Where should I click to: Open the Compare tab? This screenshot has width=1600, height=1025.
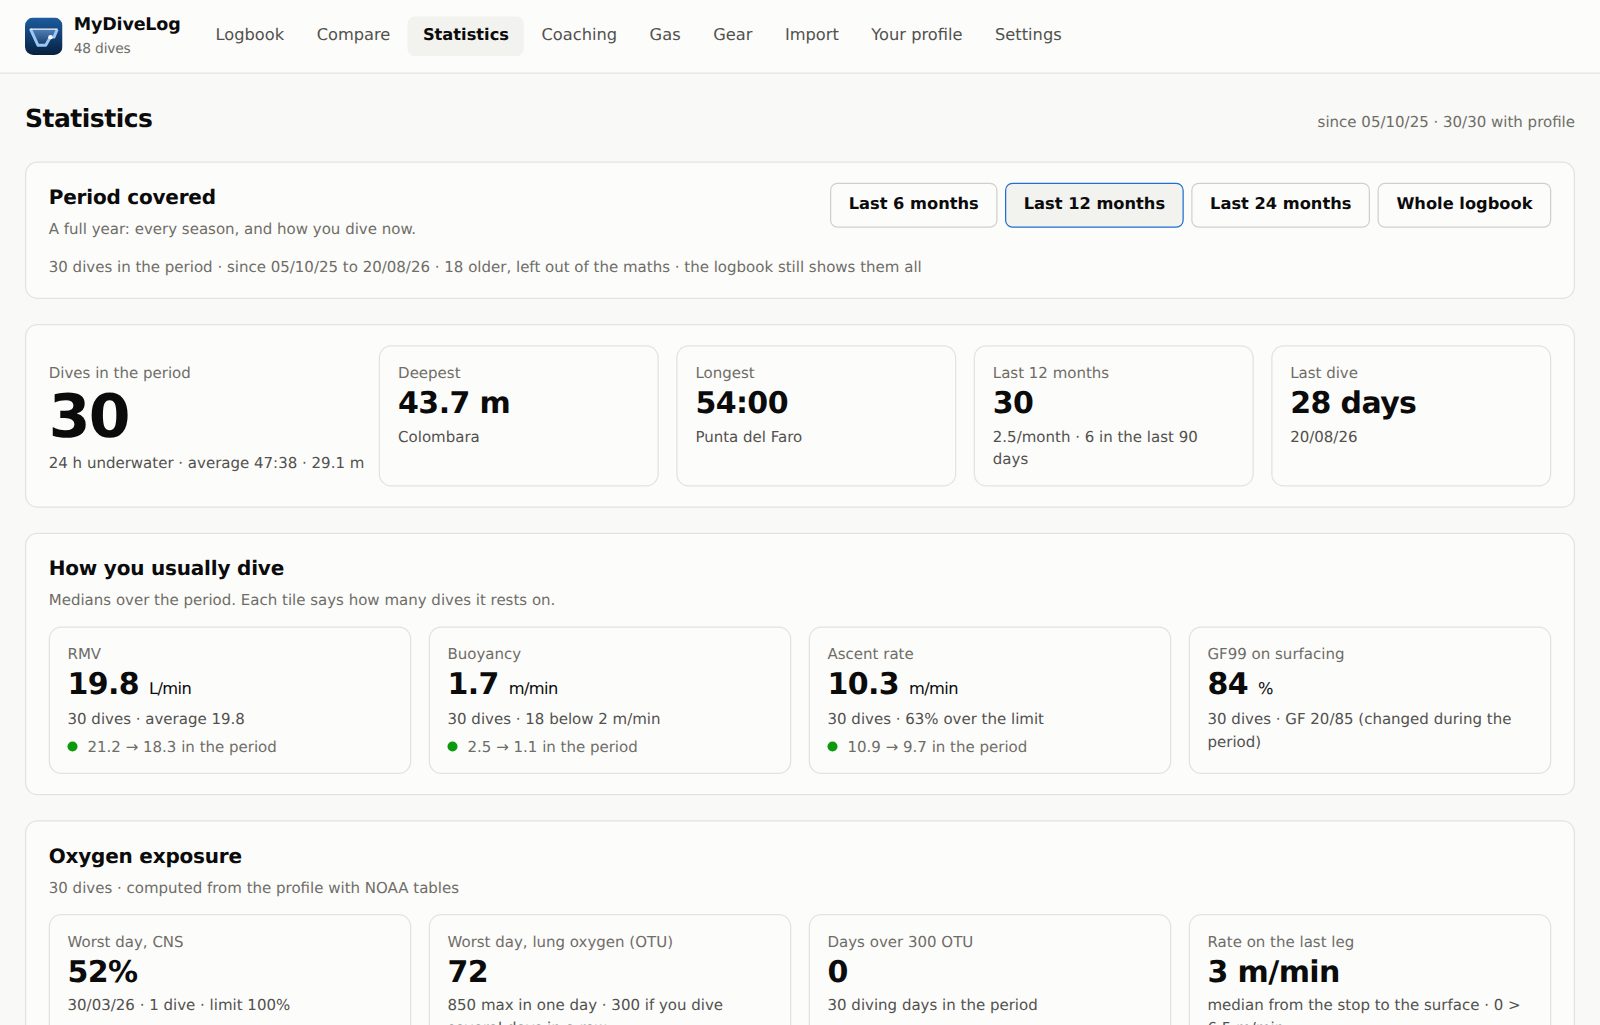point(353,35)
